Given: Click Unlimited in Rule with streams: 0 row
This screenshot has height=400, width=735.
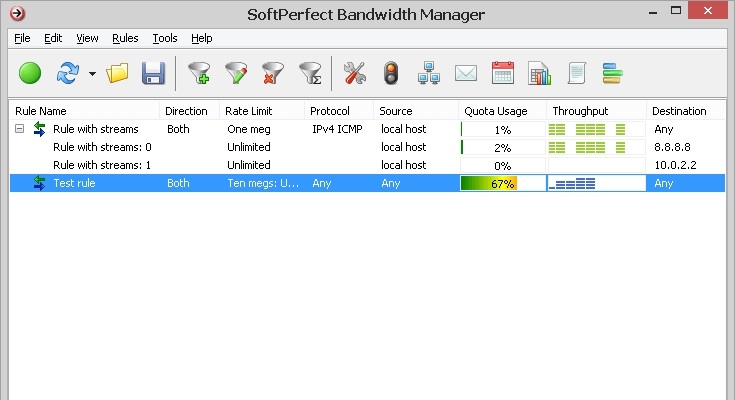Looking at the screenshot, I should tap(249, 147).
